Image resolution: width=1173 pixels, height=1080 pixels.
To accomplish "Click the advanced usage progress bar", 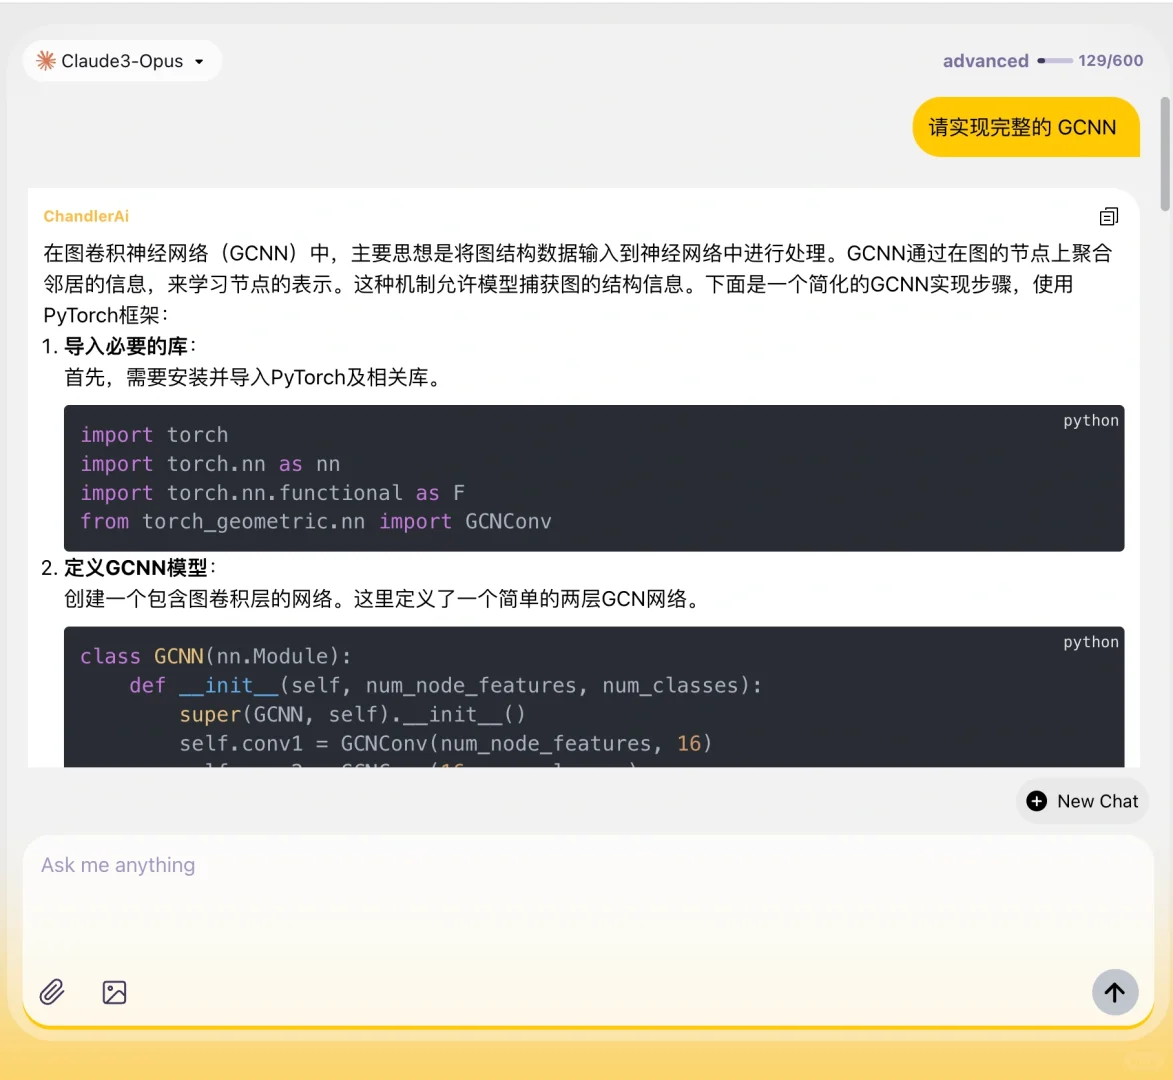I will click(1055, 61).
